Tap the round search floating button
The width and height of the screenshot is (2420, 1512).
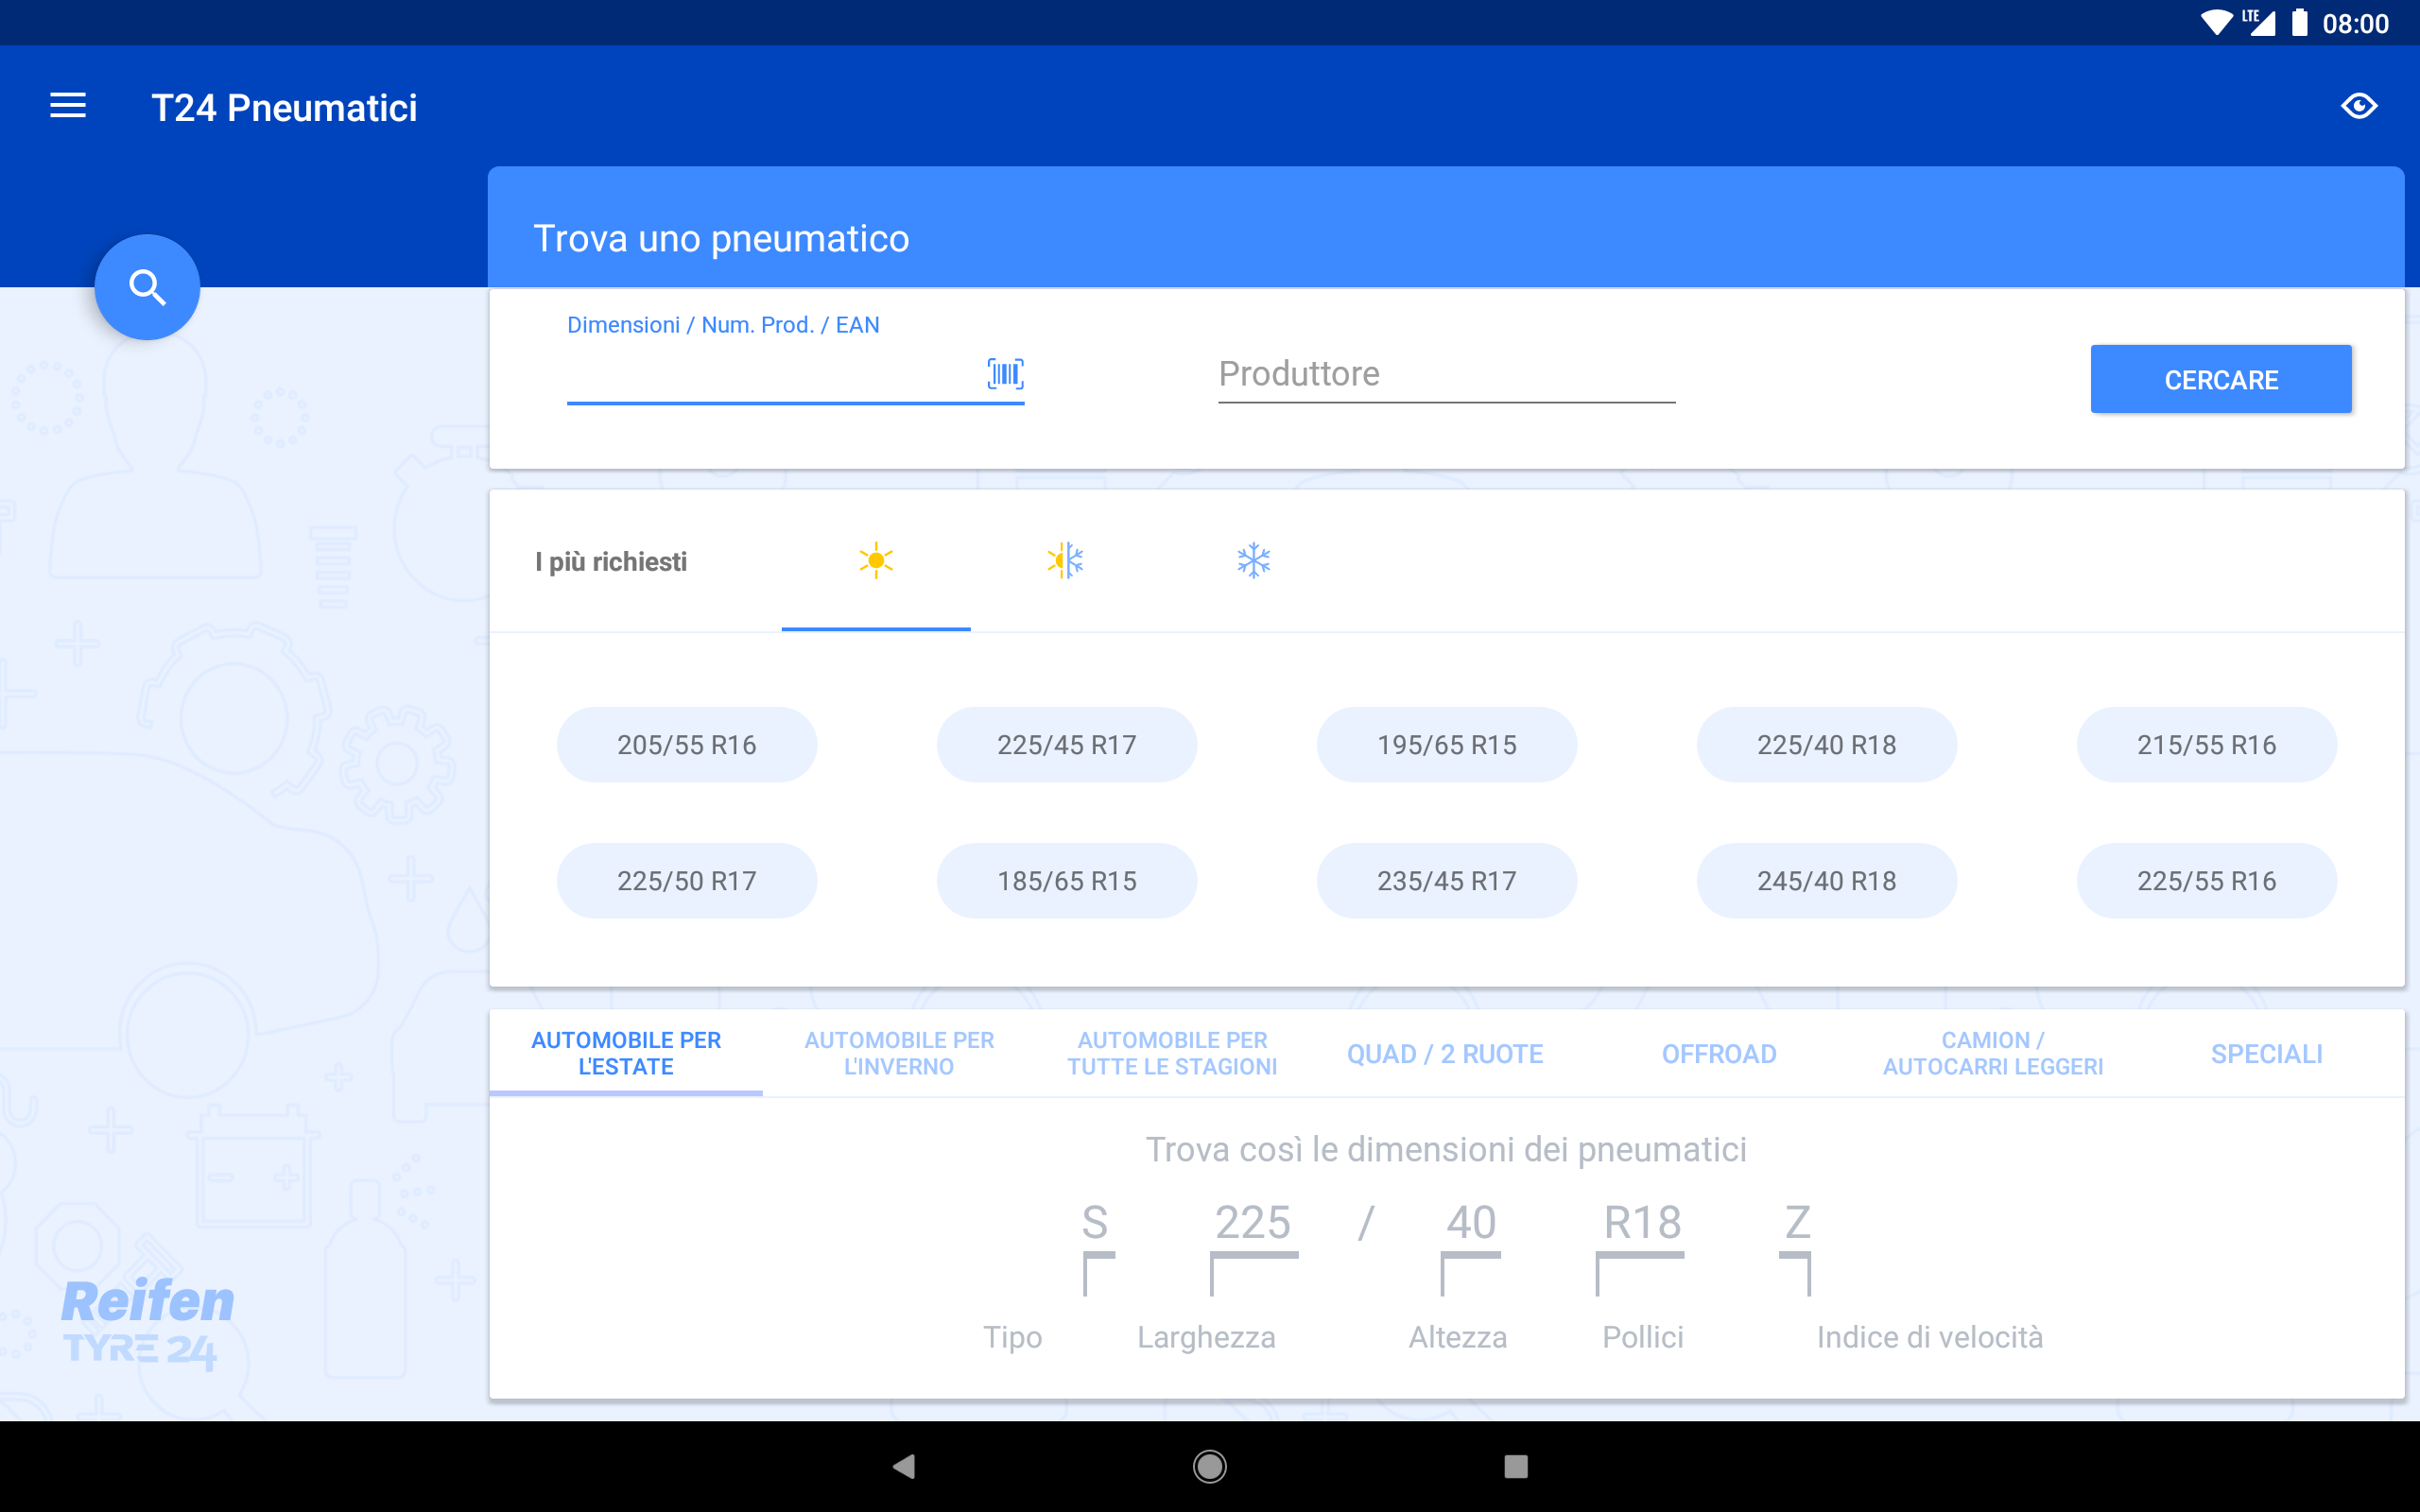pos(147,288)
